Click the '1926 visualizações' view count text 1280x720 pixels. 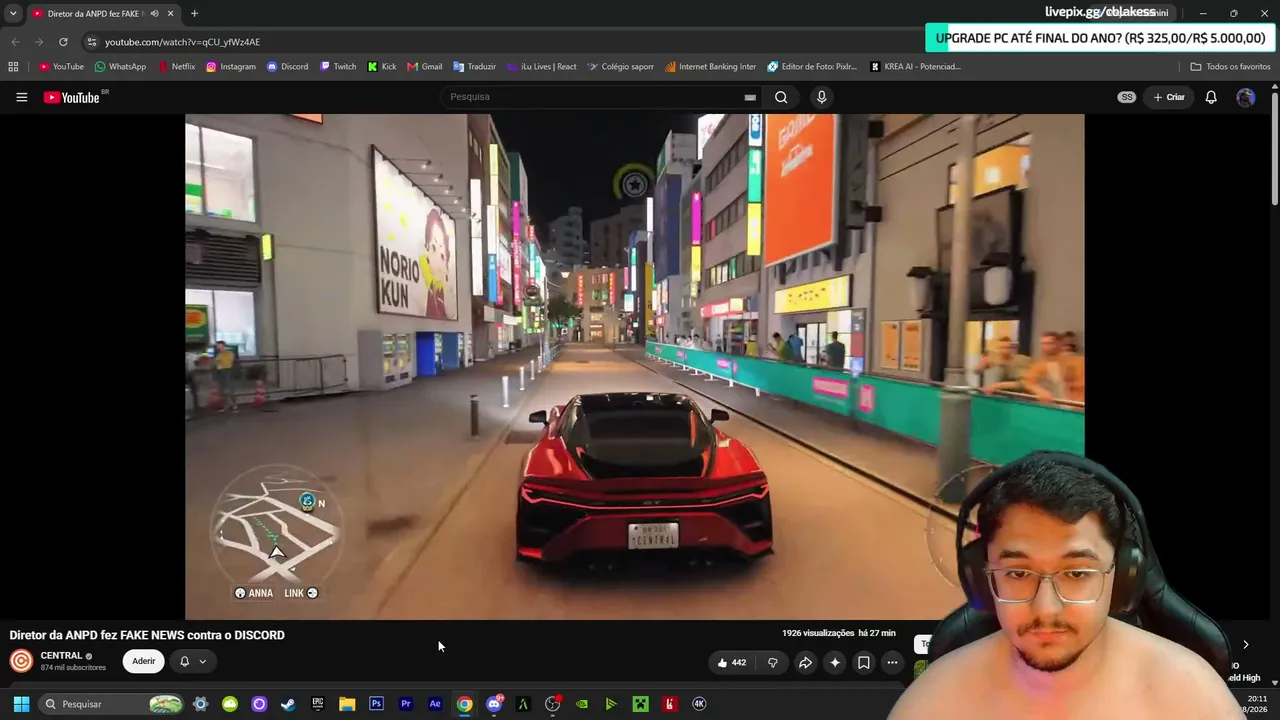pyautogui.click(x=818, y=633)
